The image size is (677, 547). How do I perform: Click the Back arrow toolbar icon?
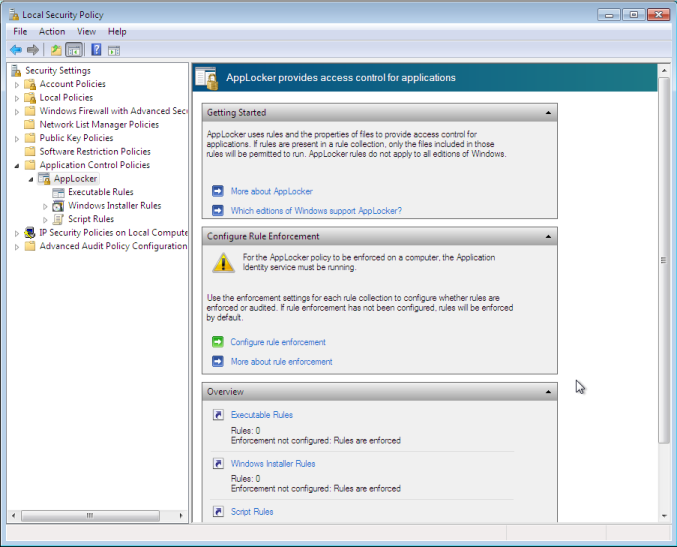click(16, 50)
